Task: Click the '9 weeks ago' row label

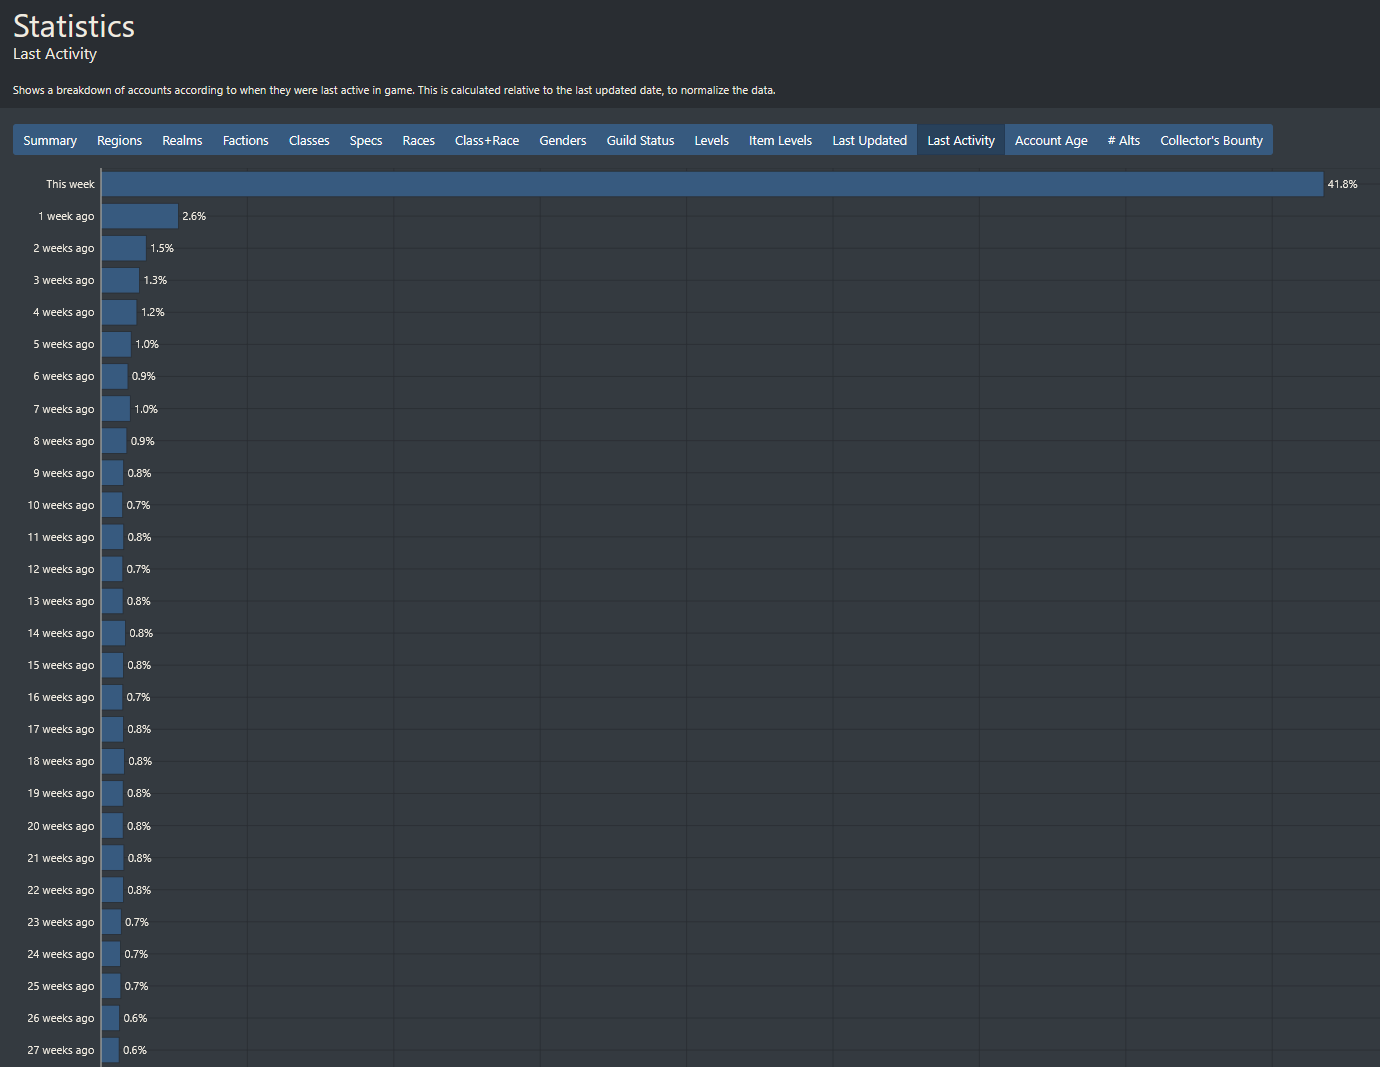Action: 64,473
